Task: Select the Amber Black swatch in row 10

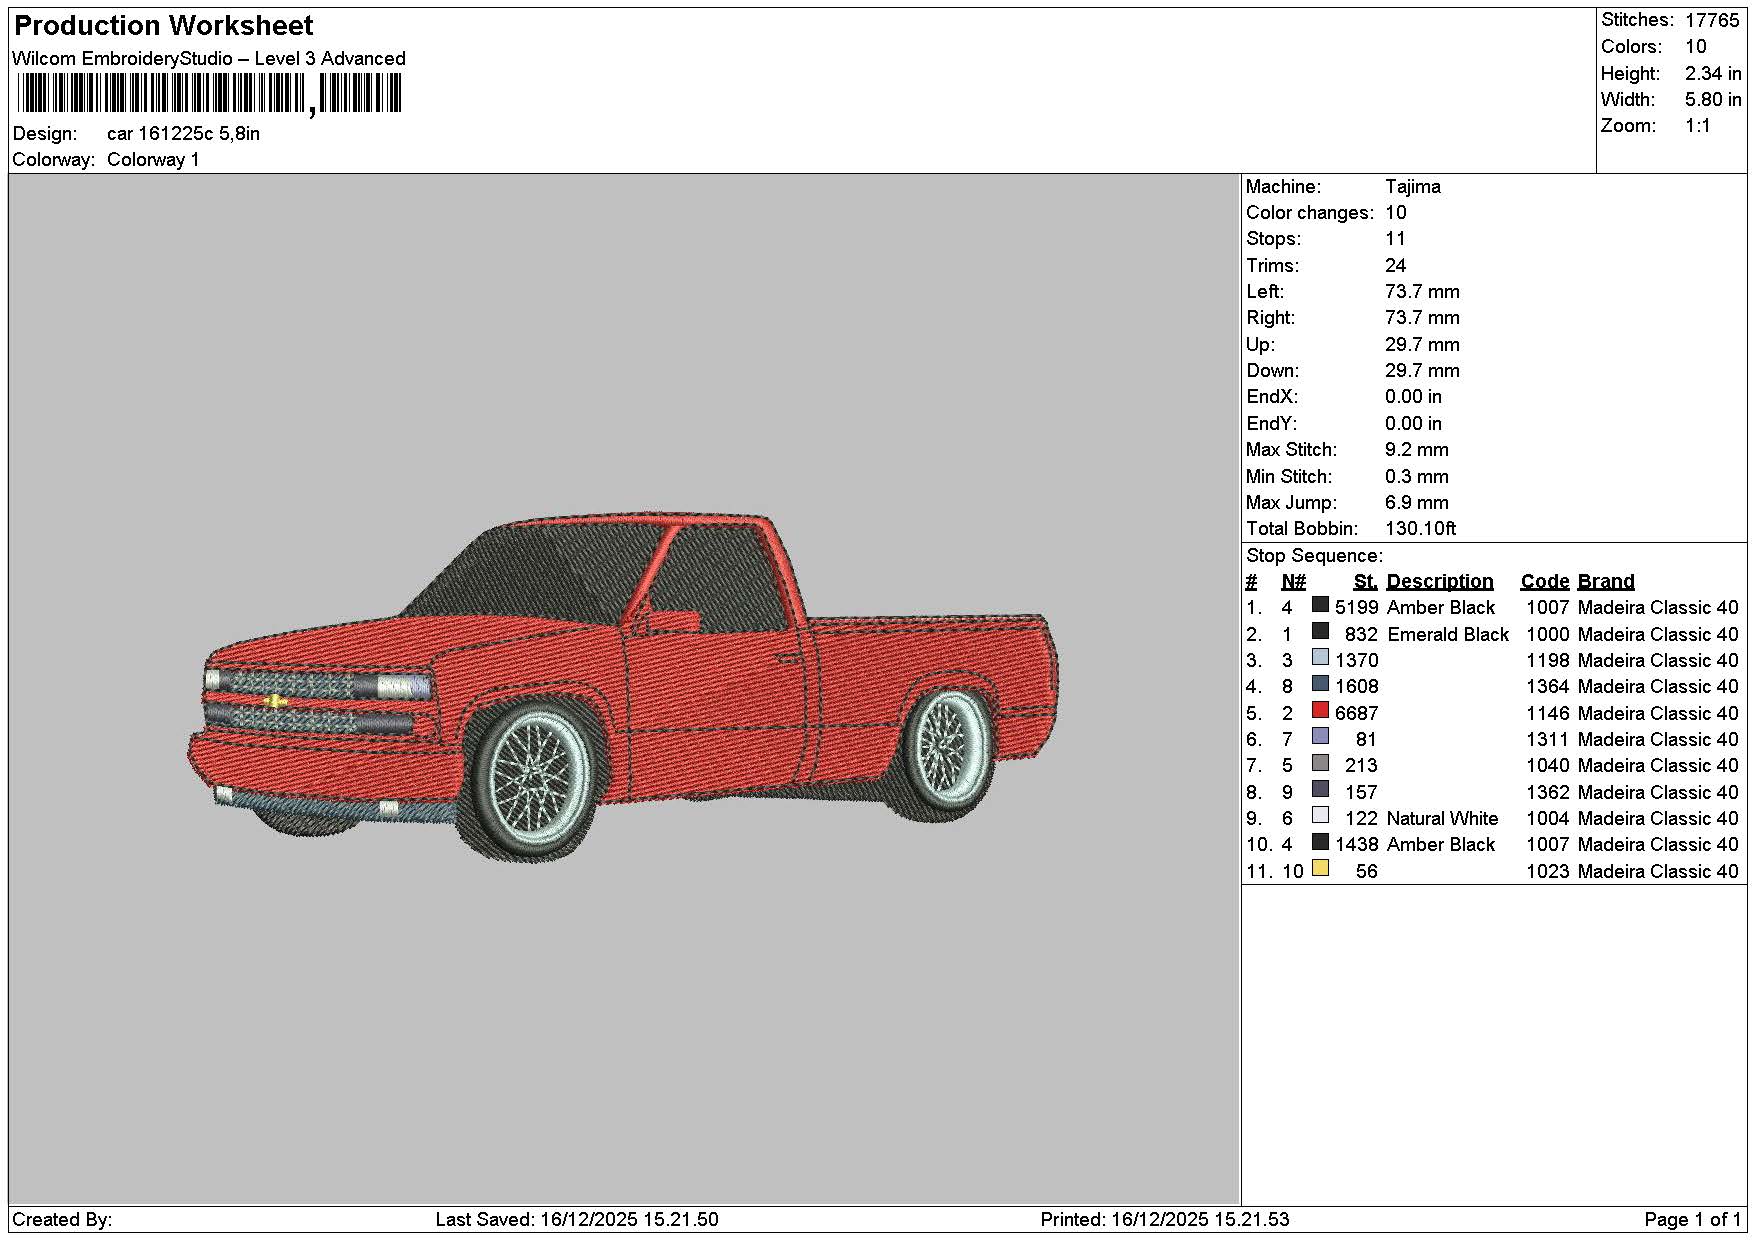Action: pyautogui.click(x=1320, y=841)
